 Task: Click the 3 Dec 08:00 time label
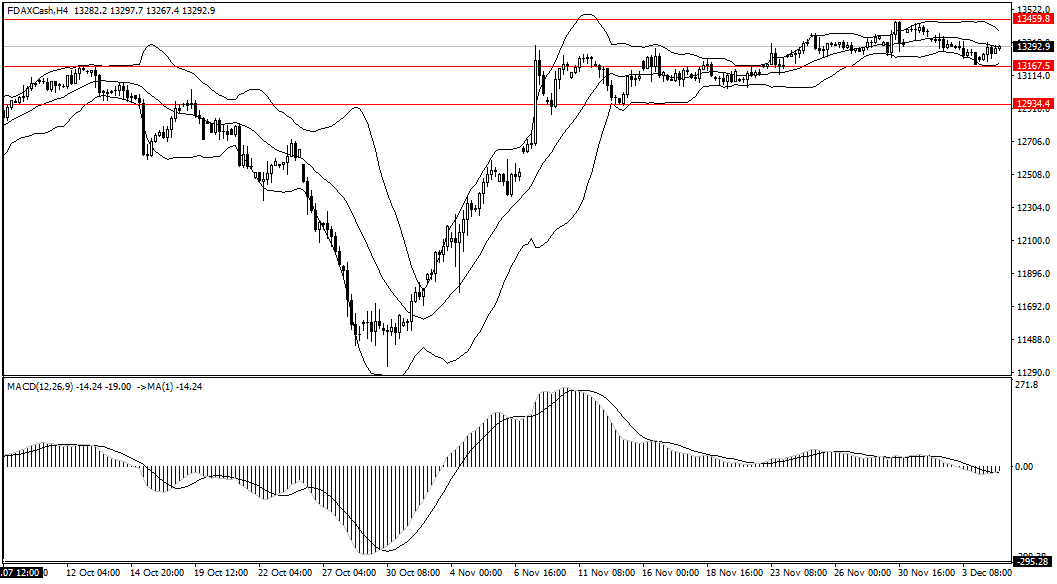click(x=984, y=574)
